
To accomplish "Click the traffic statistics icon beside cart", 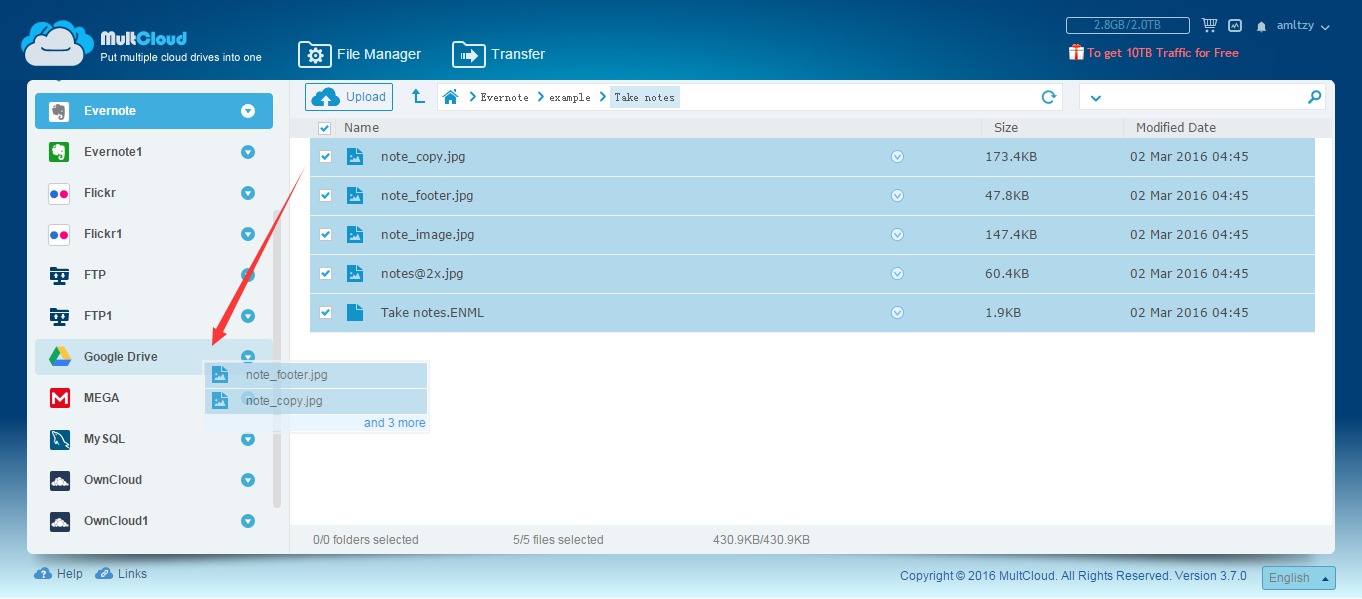I will (x=1235, y=25).
